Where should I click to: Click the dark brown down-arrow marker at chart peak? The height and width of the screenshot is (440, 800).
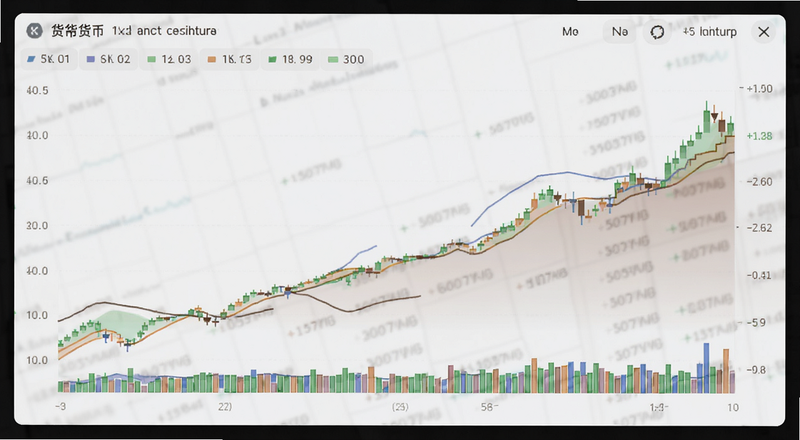tap(714, 115)
